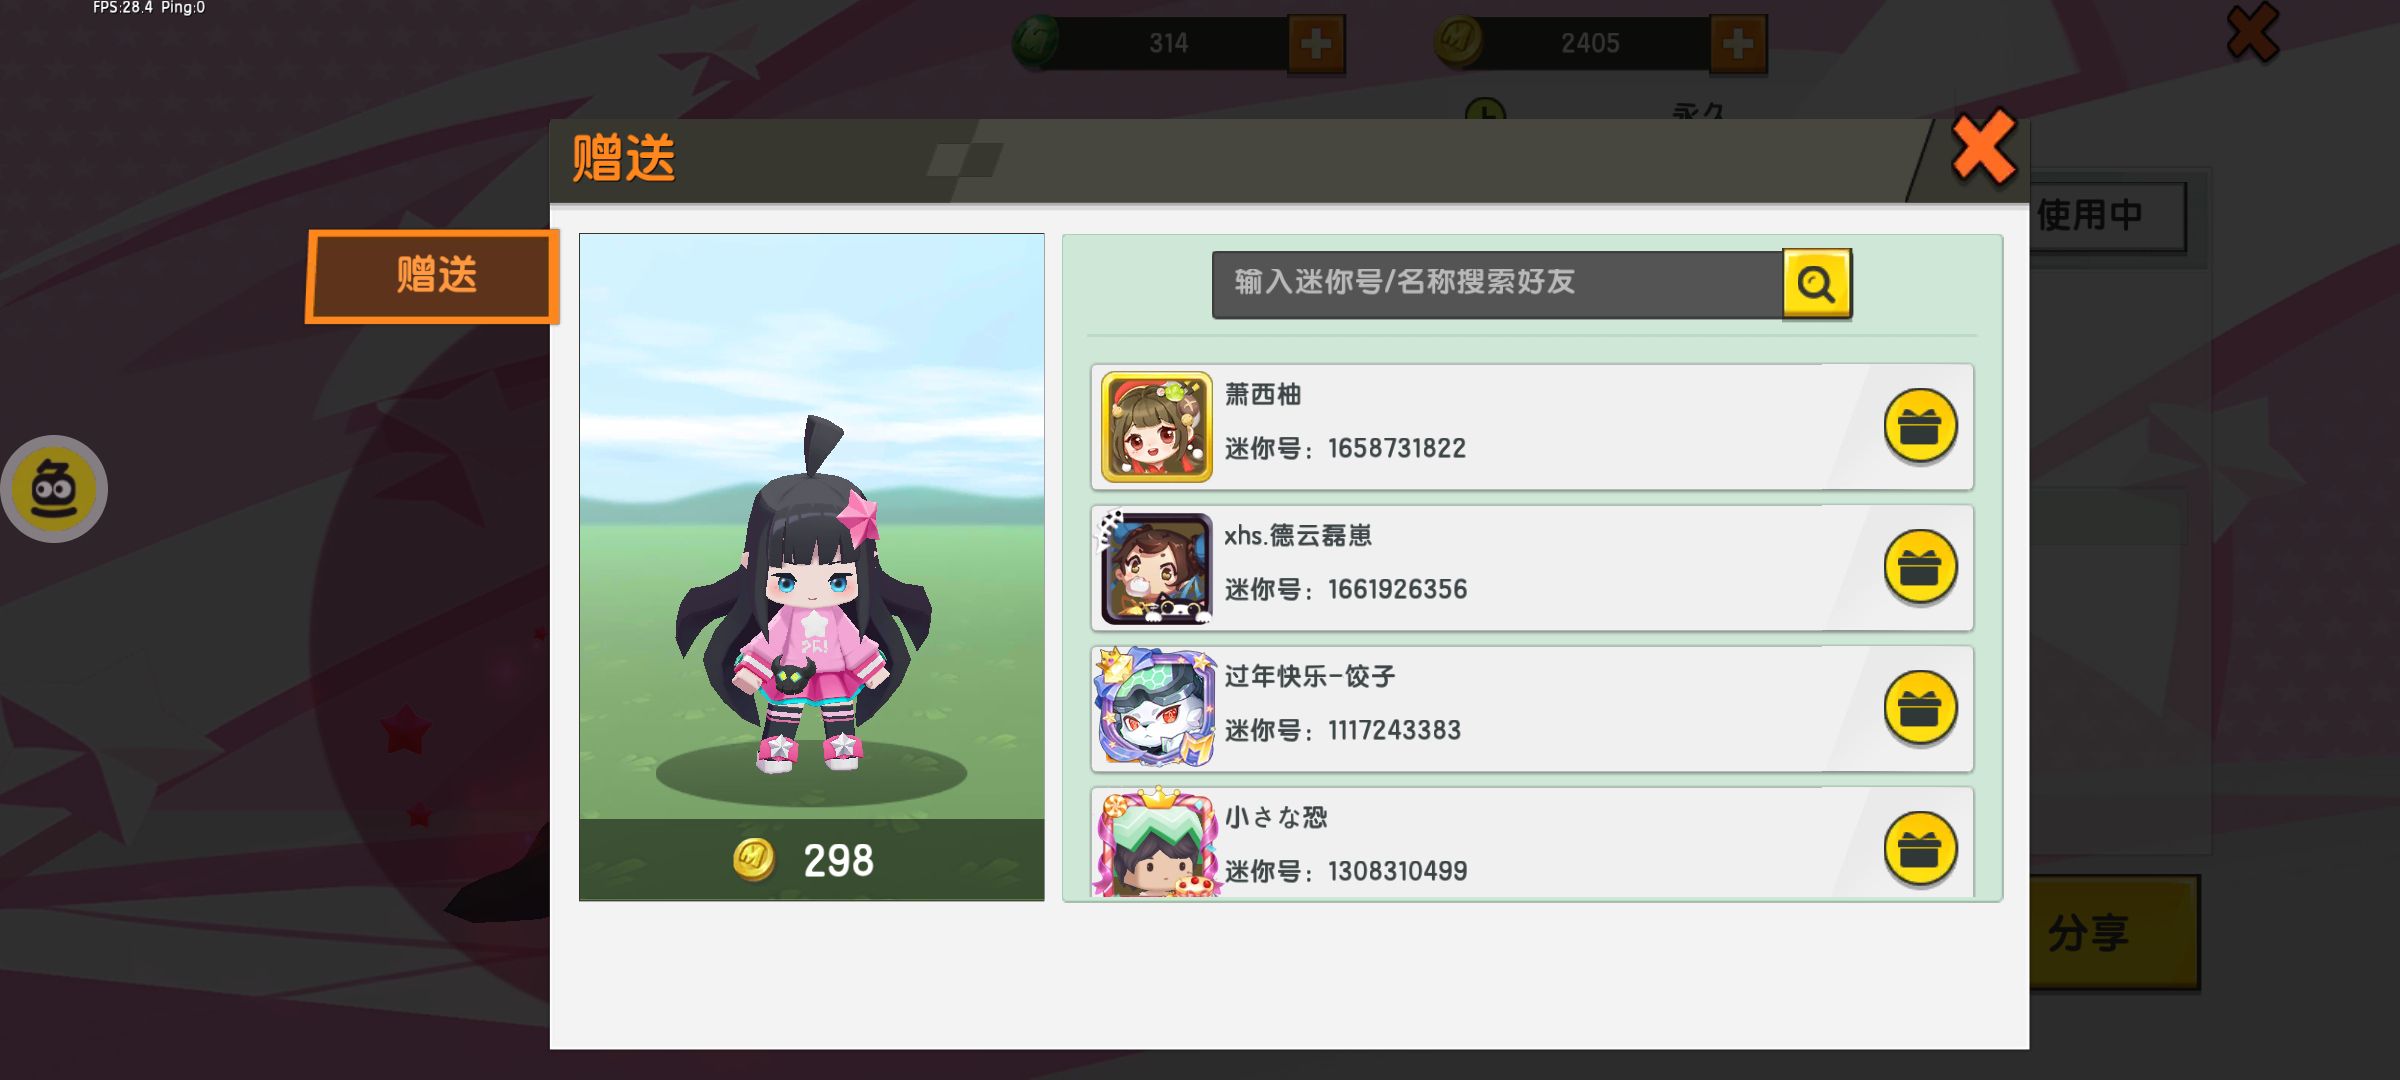Gift the skin to 萧西柚
2400x1080 pixels.
(1920, 427)
